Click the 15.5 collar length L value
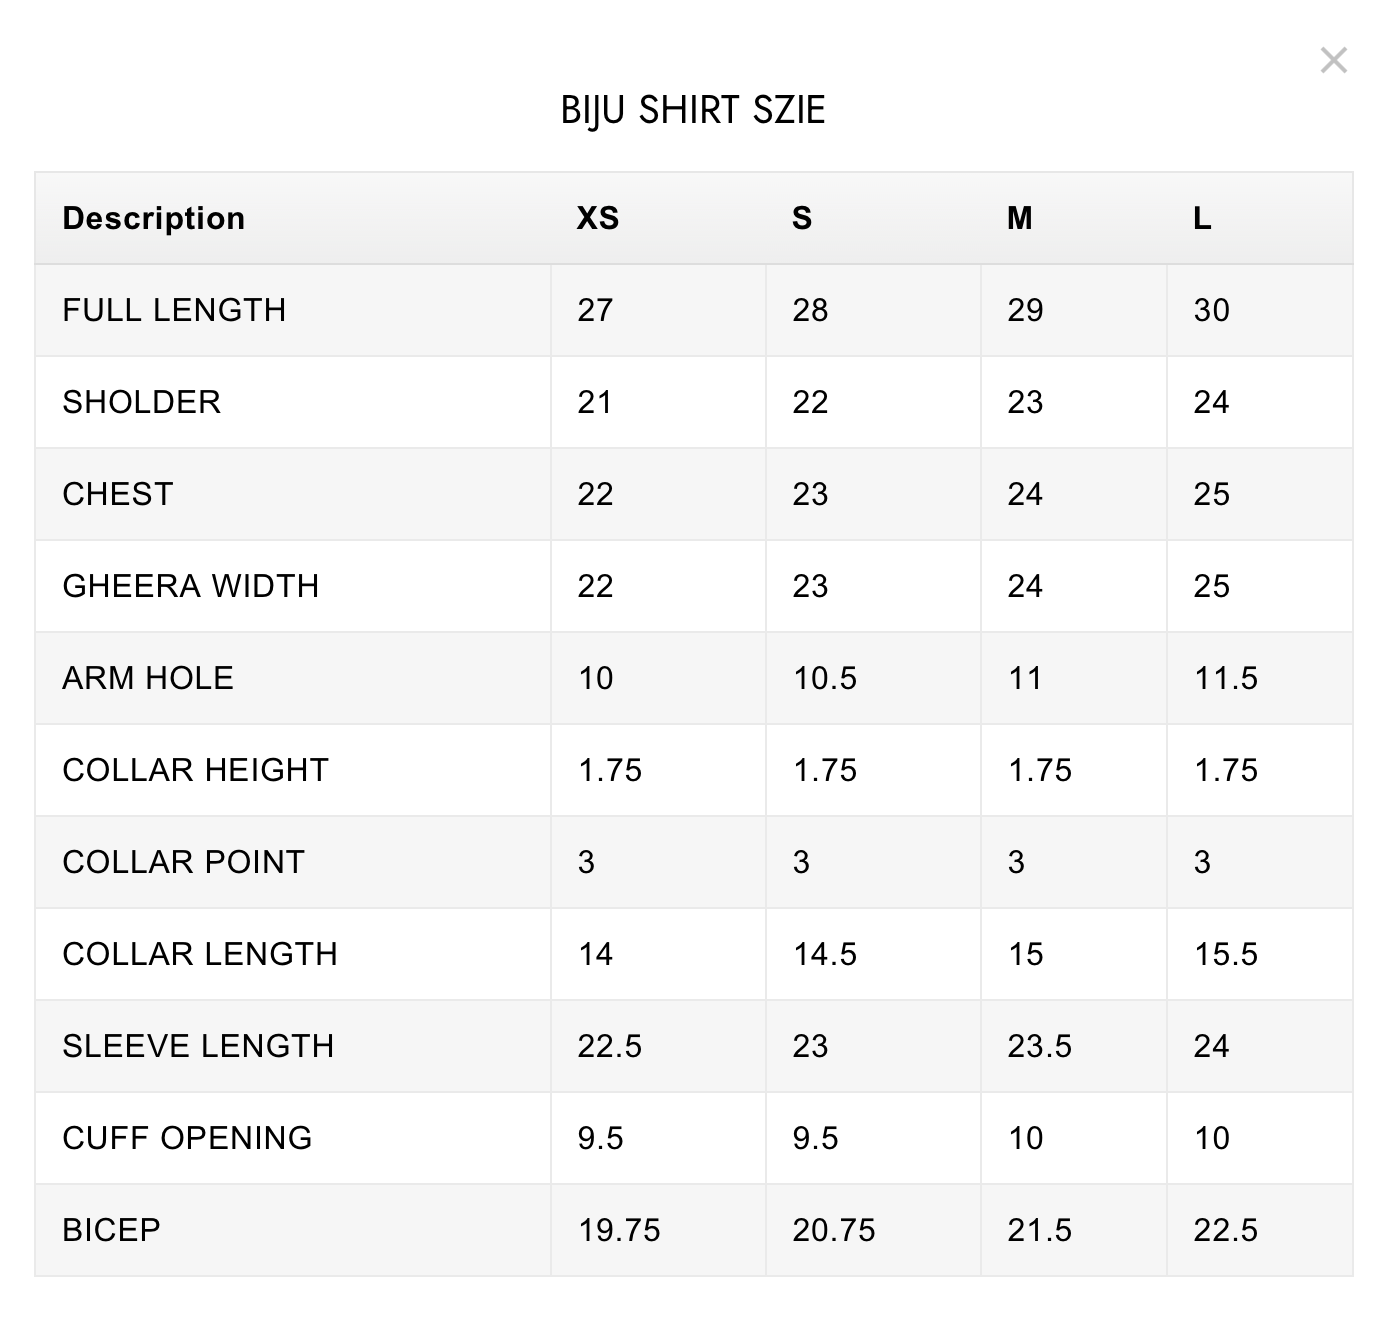Screen dimensions: 1388x1327 (1226, 954)
